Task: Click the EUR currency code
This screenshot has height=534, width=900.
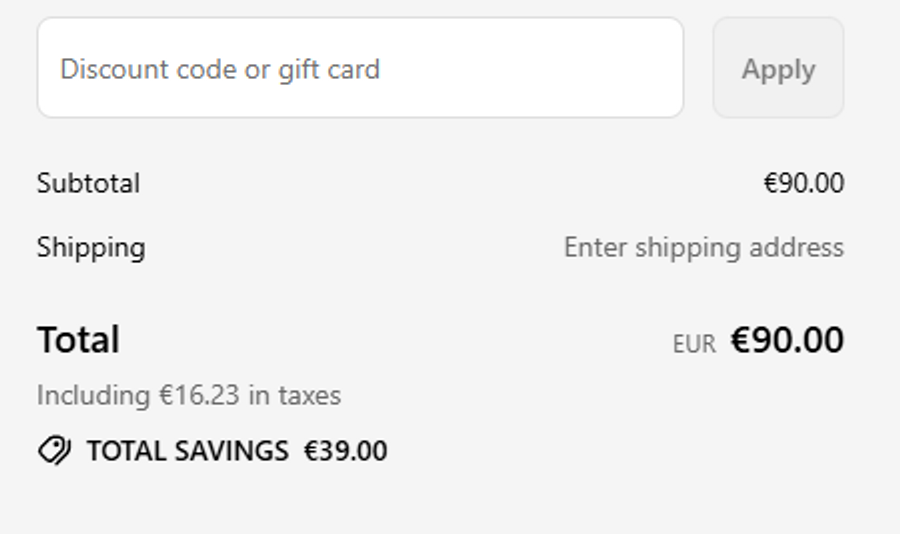Action: (694, 344)
